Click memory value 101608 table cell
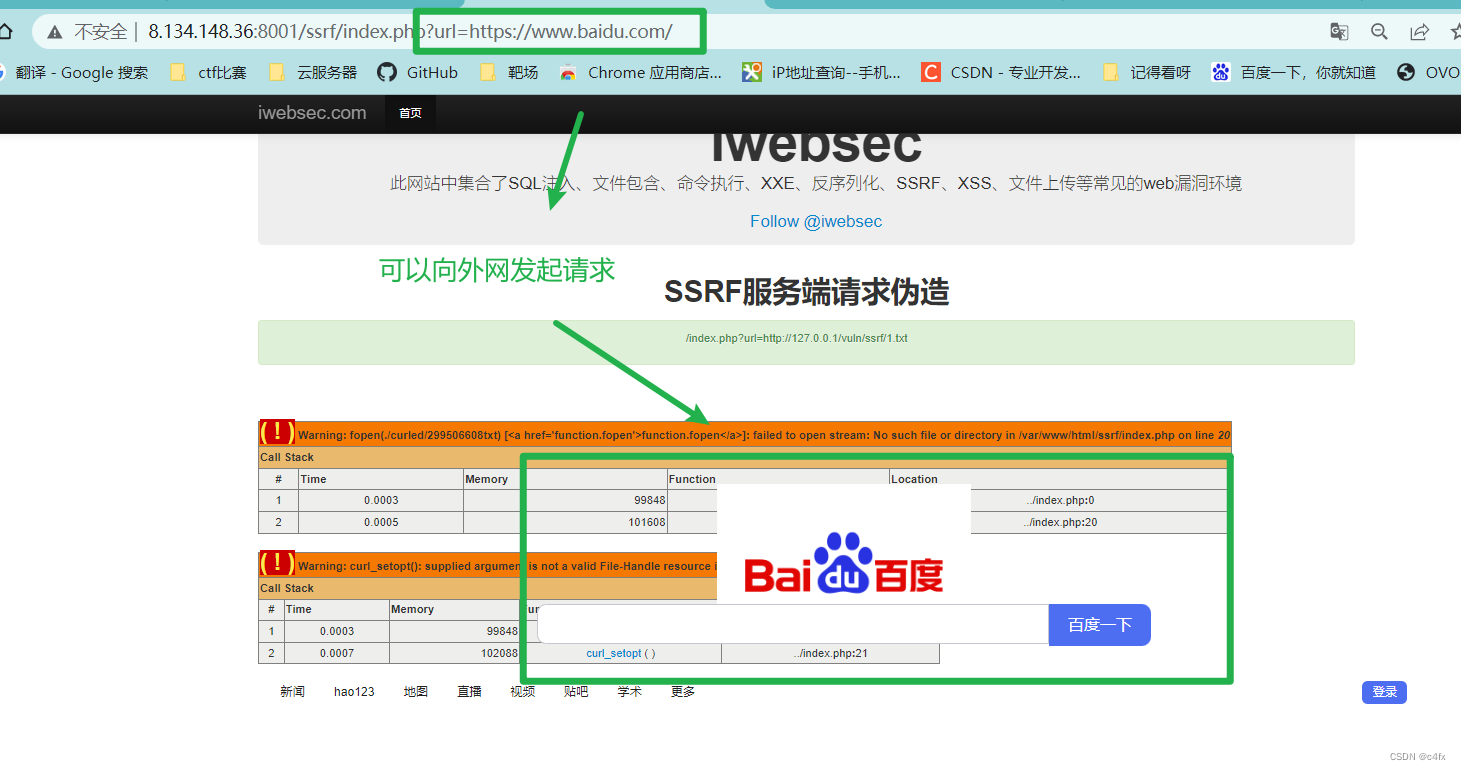Image resolution: width=1461 pixels, height=770 pixels. [565, 522]
